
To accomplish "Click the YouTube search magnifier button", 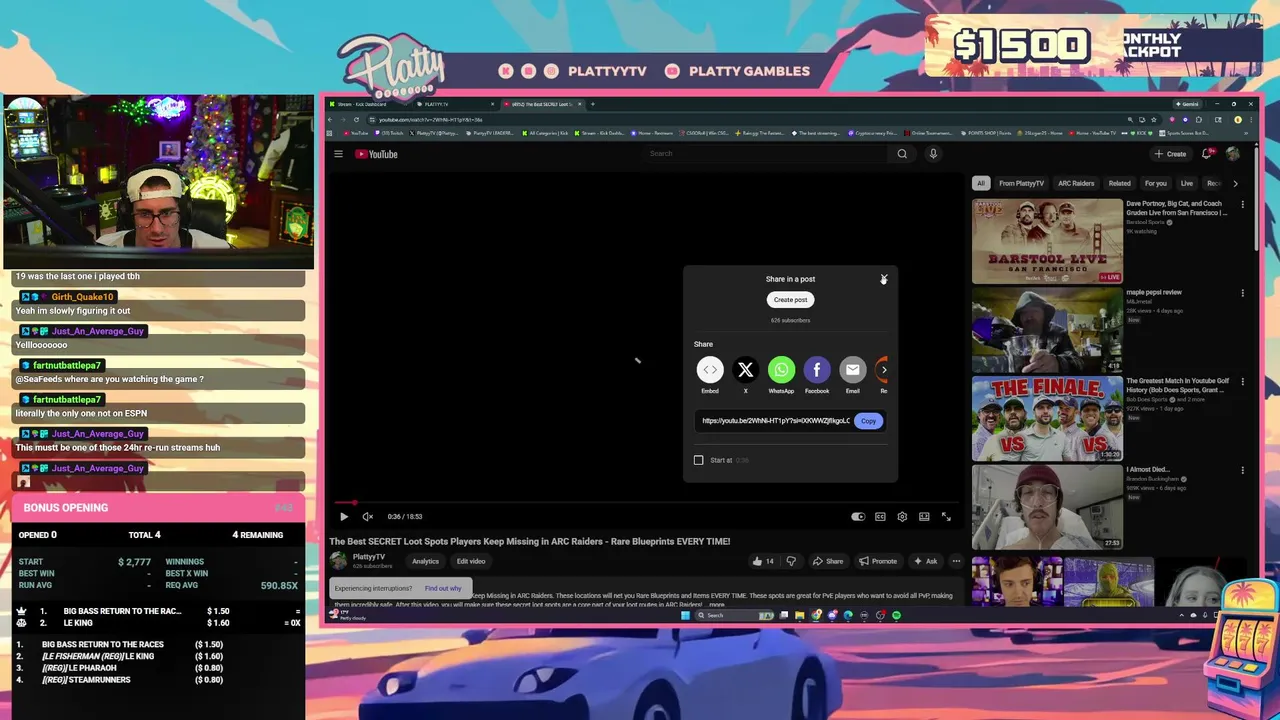I will coord(902,154).
